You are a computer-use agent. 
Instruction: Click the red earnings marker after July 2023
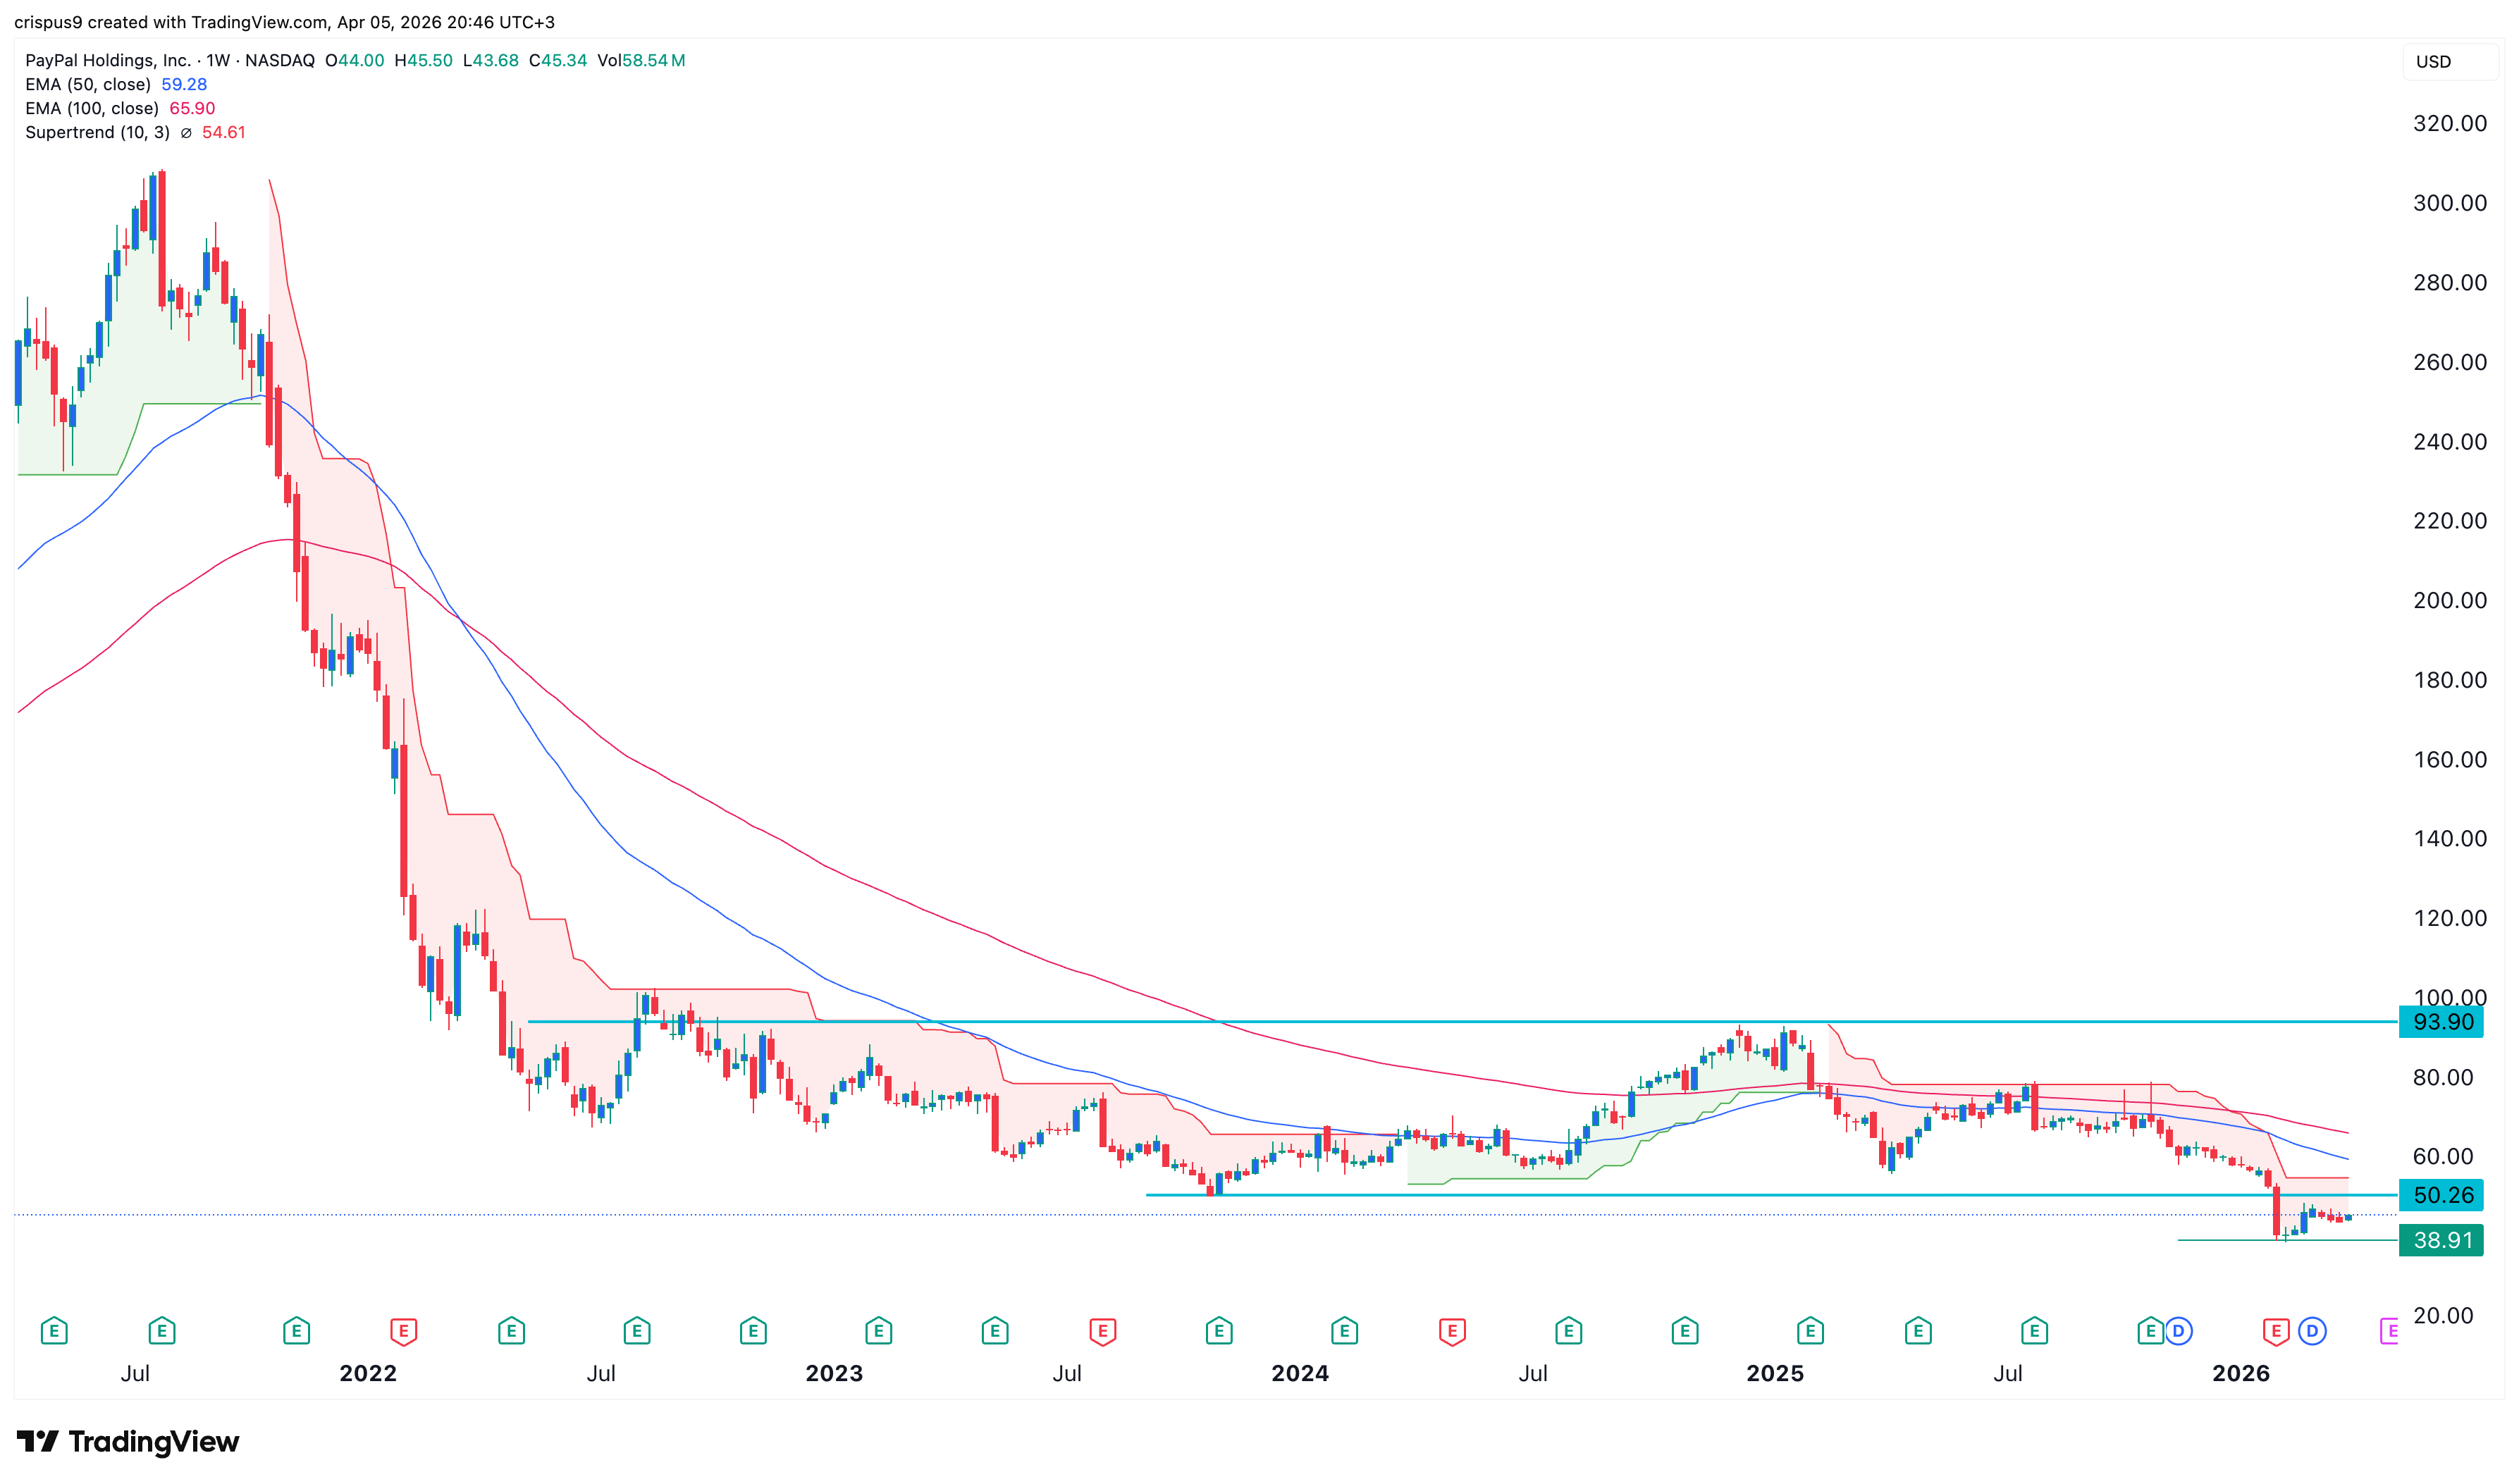coord(1102,1331)
